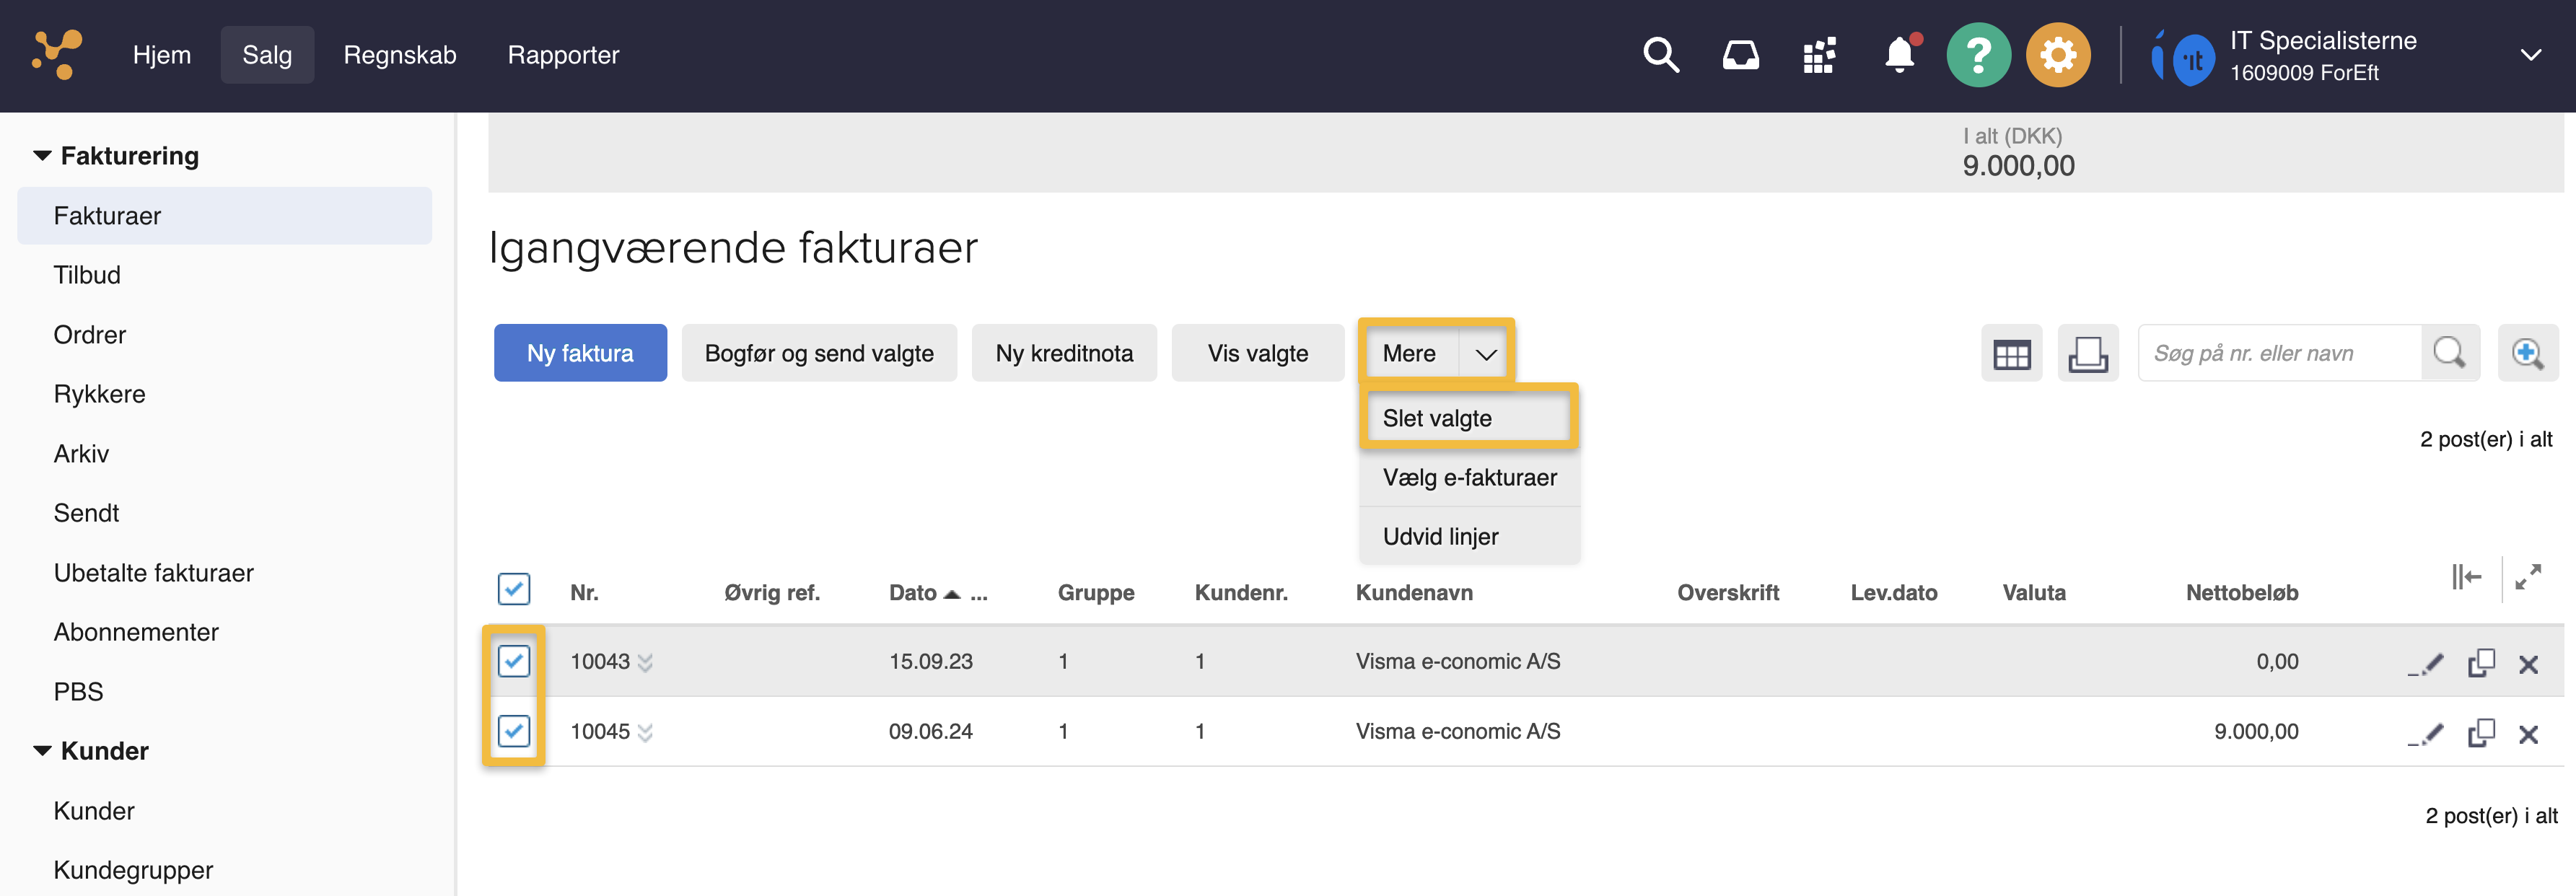The image size is (2576, 896).
Task: Click the Ny faktura button
Action: tap(580, 354)
